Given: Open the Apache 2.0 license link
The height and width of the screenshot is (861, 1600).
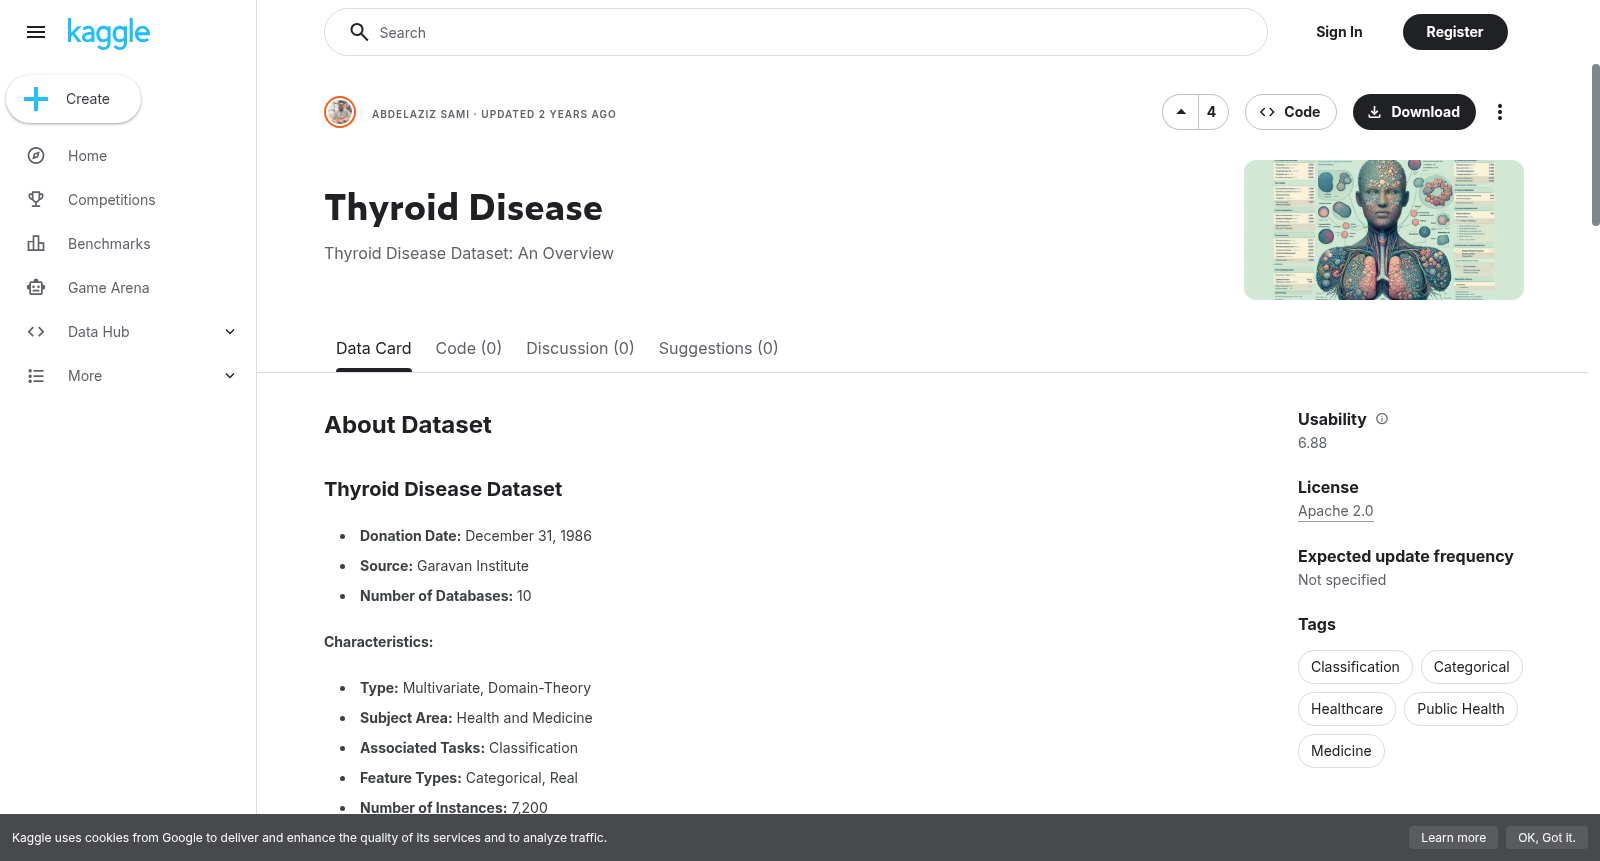Looking at the screenshot, I should click(x=1335, y=511).
